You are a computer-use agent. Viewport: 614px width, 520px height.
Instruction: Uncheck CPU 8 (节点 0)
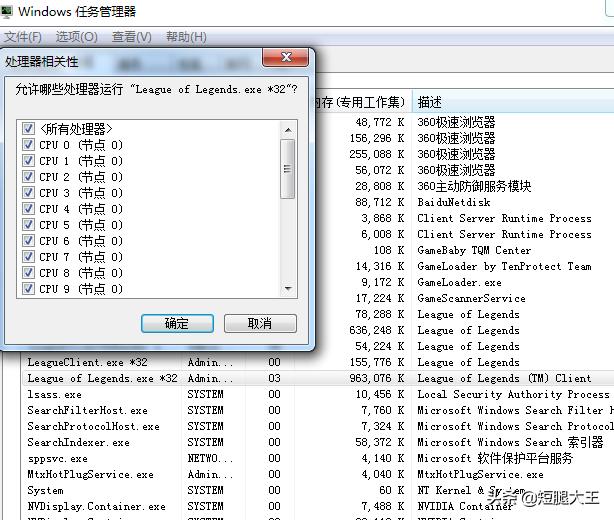28,273
